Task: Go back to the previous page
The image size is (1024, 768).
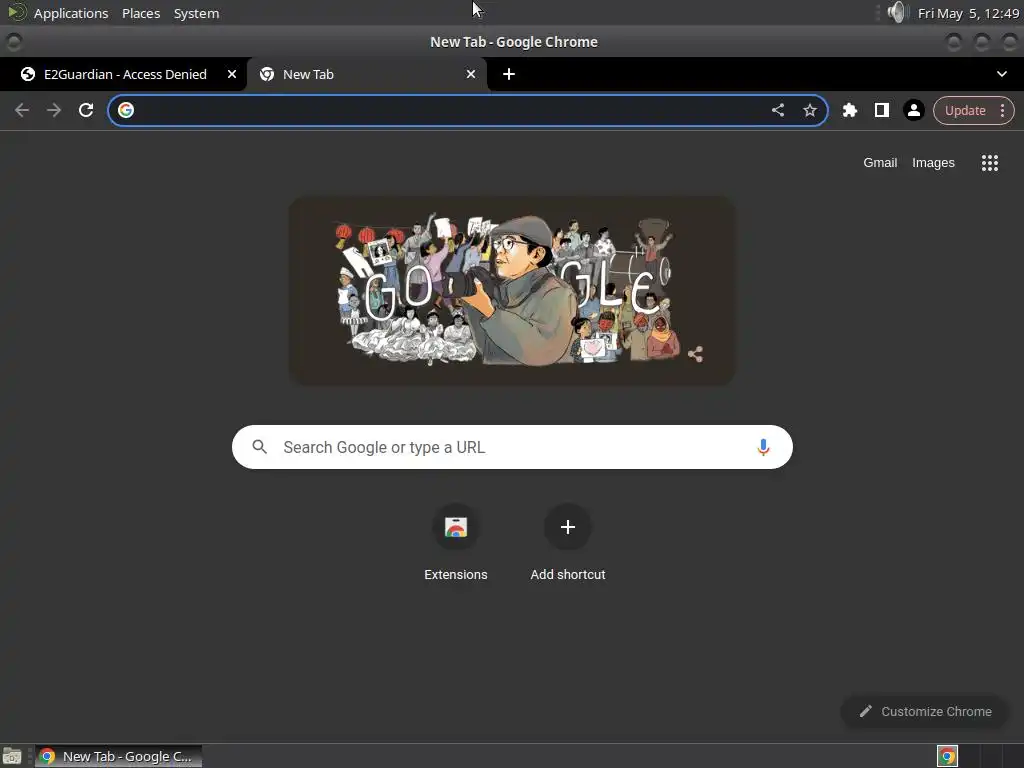Action: 22,110
